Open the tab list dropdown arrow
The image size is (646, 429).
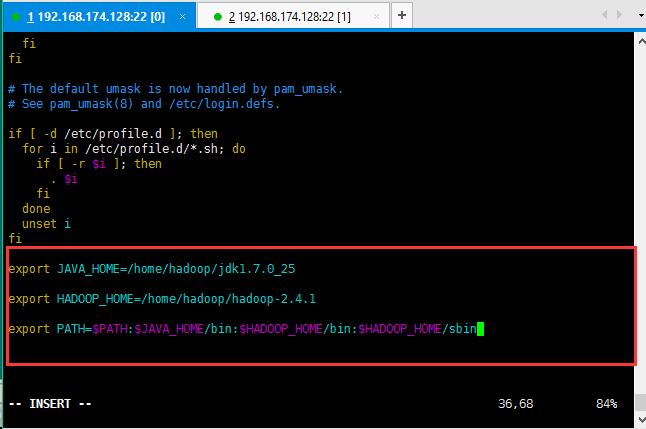[x=641, y=16]
